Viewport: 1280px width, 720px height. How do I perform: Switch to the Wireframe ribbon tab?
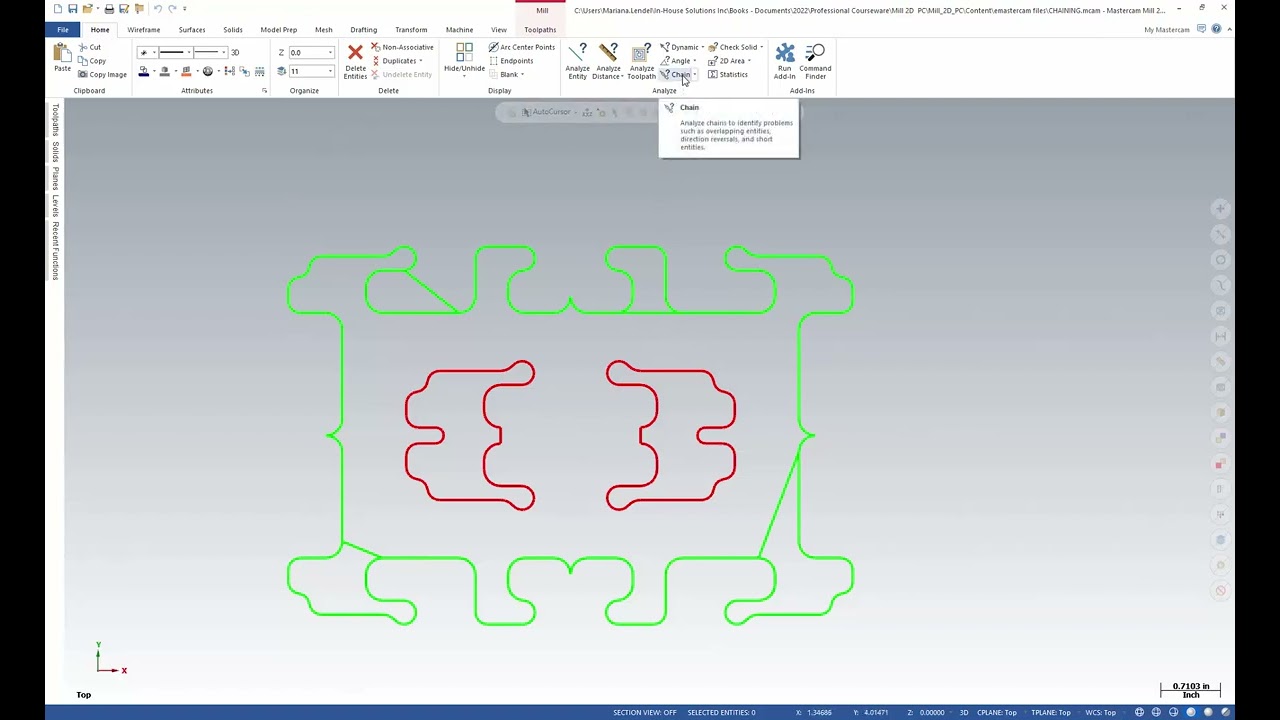point(144,29)
